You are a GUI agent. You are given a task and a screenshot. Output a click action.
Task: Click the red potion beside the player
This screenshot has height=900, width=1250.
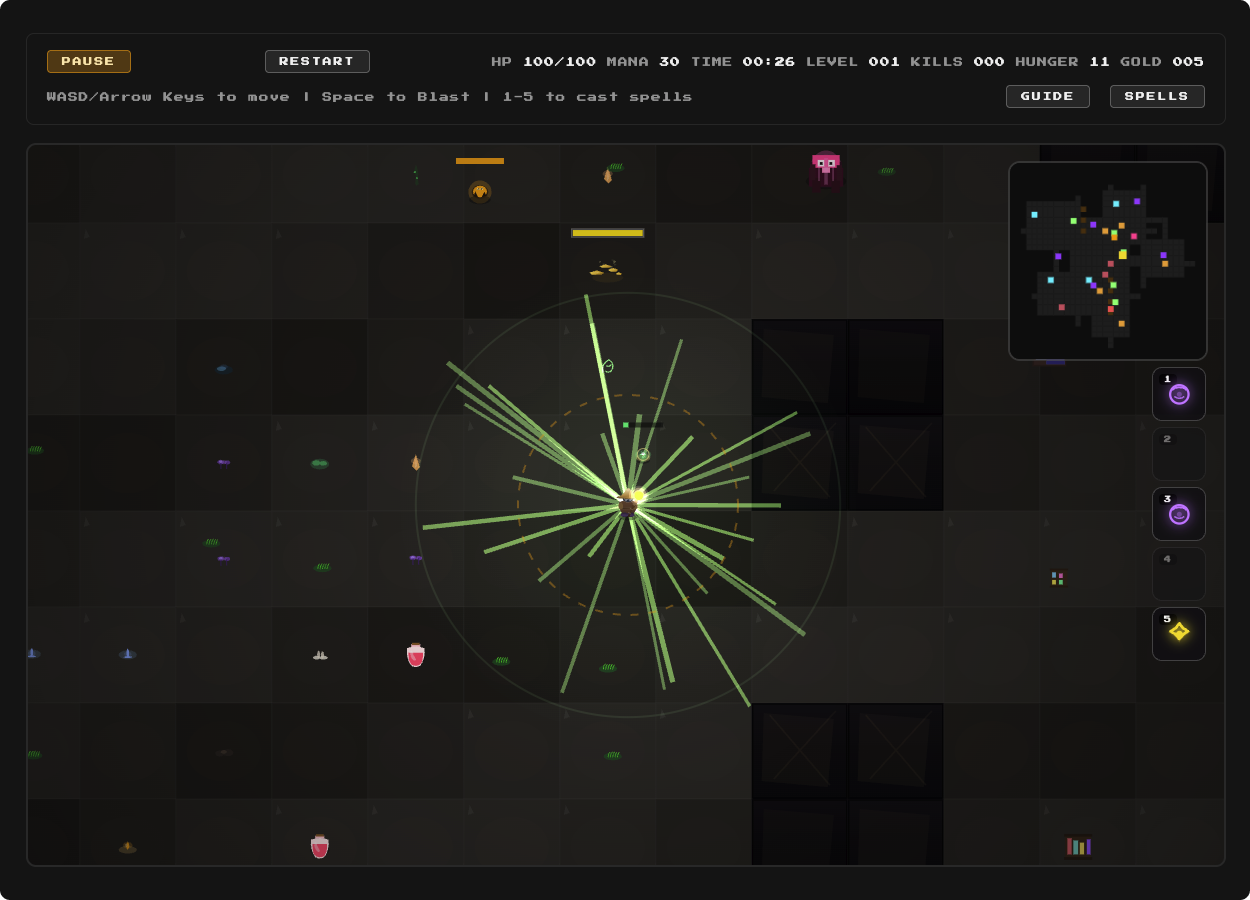416,655
